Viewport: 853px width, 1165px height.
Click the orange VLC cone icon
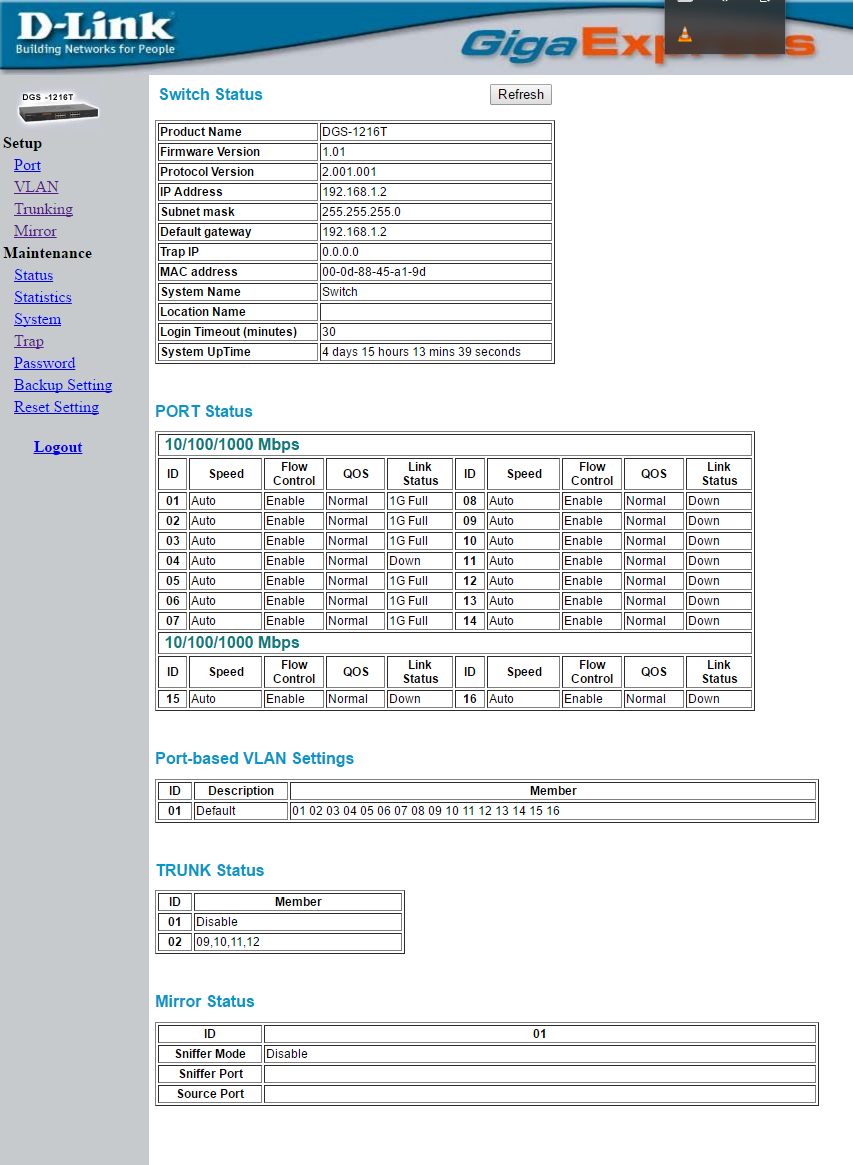click(x=685, y=34)
